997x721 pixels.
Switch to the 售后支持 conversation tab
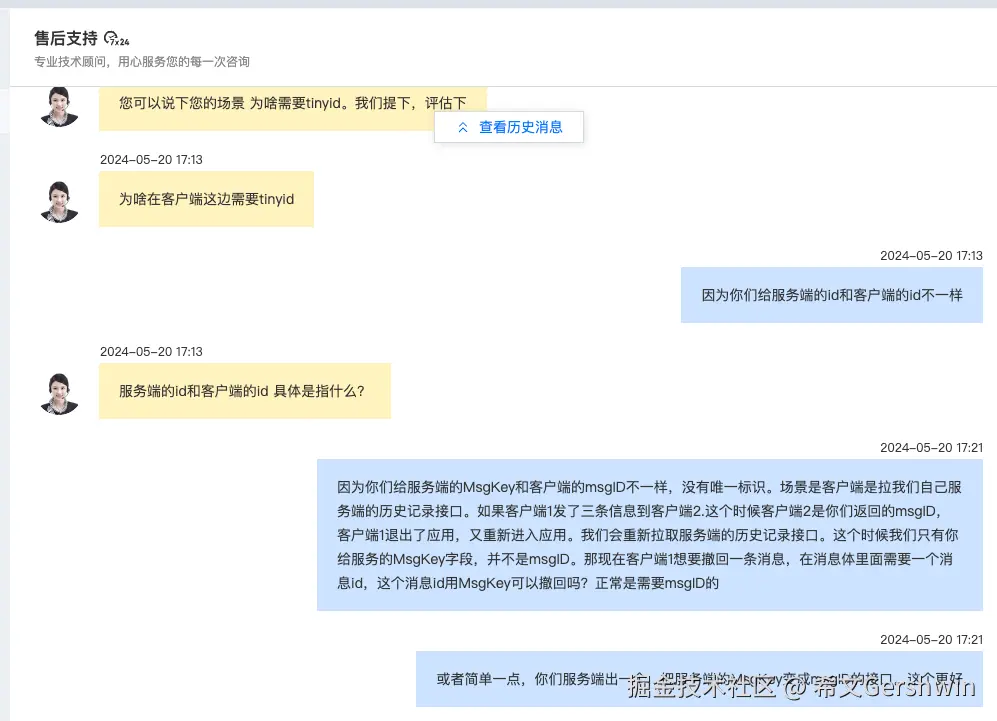tap(64, 38)
